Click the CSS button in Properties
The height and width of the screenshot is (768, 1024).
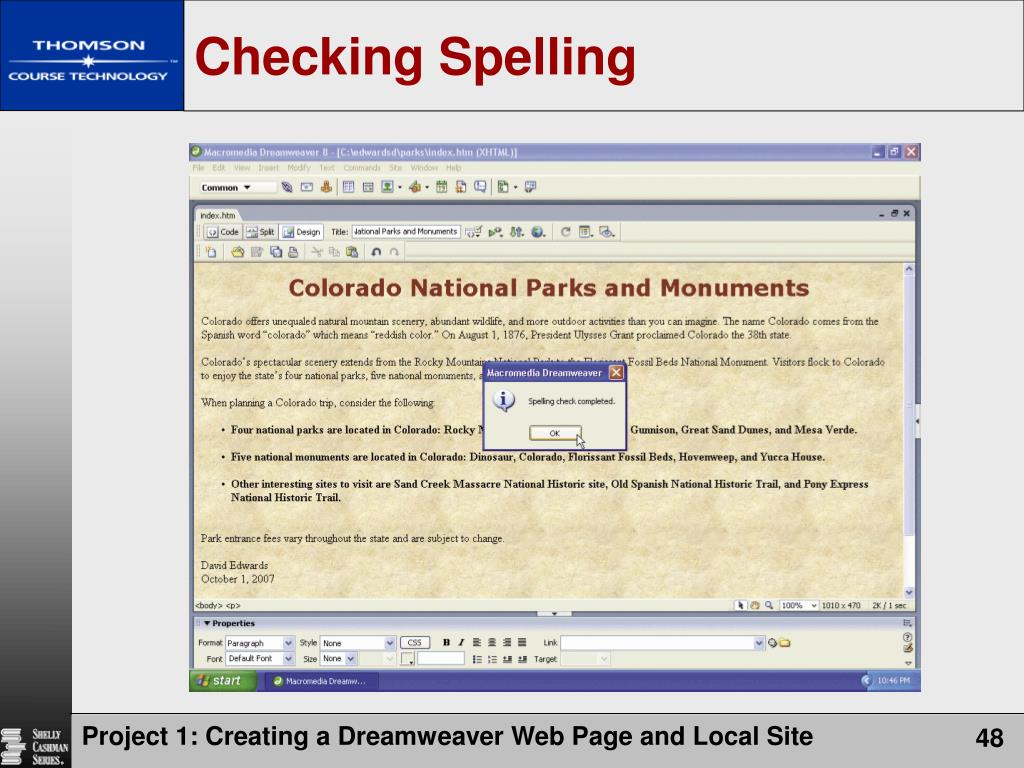tap(415, 643)
